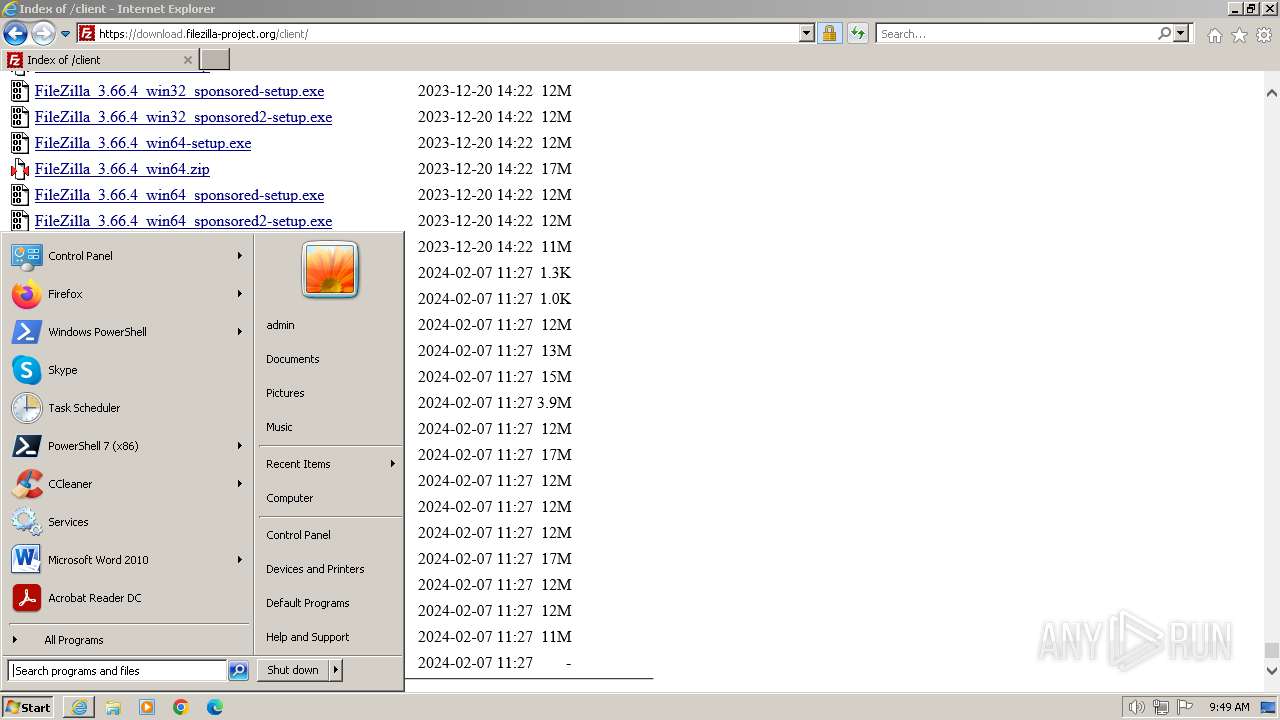Click the Start button on taskbar
The image size is (1280, 720).
28,707
